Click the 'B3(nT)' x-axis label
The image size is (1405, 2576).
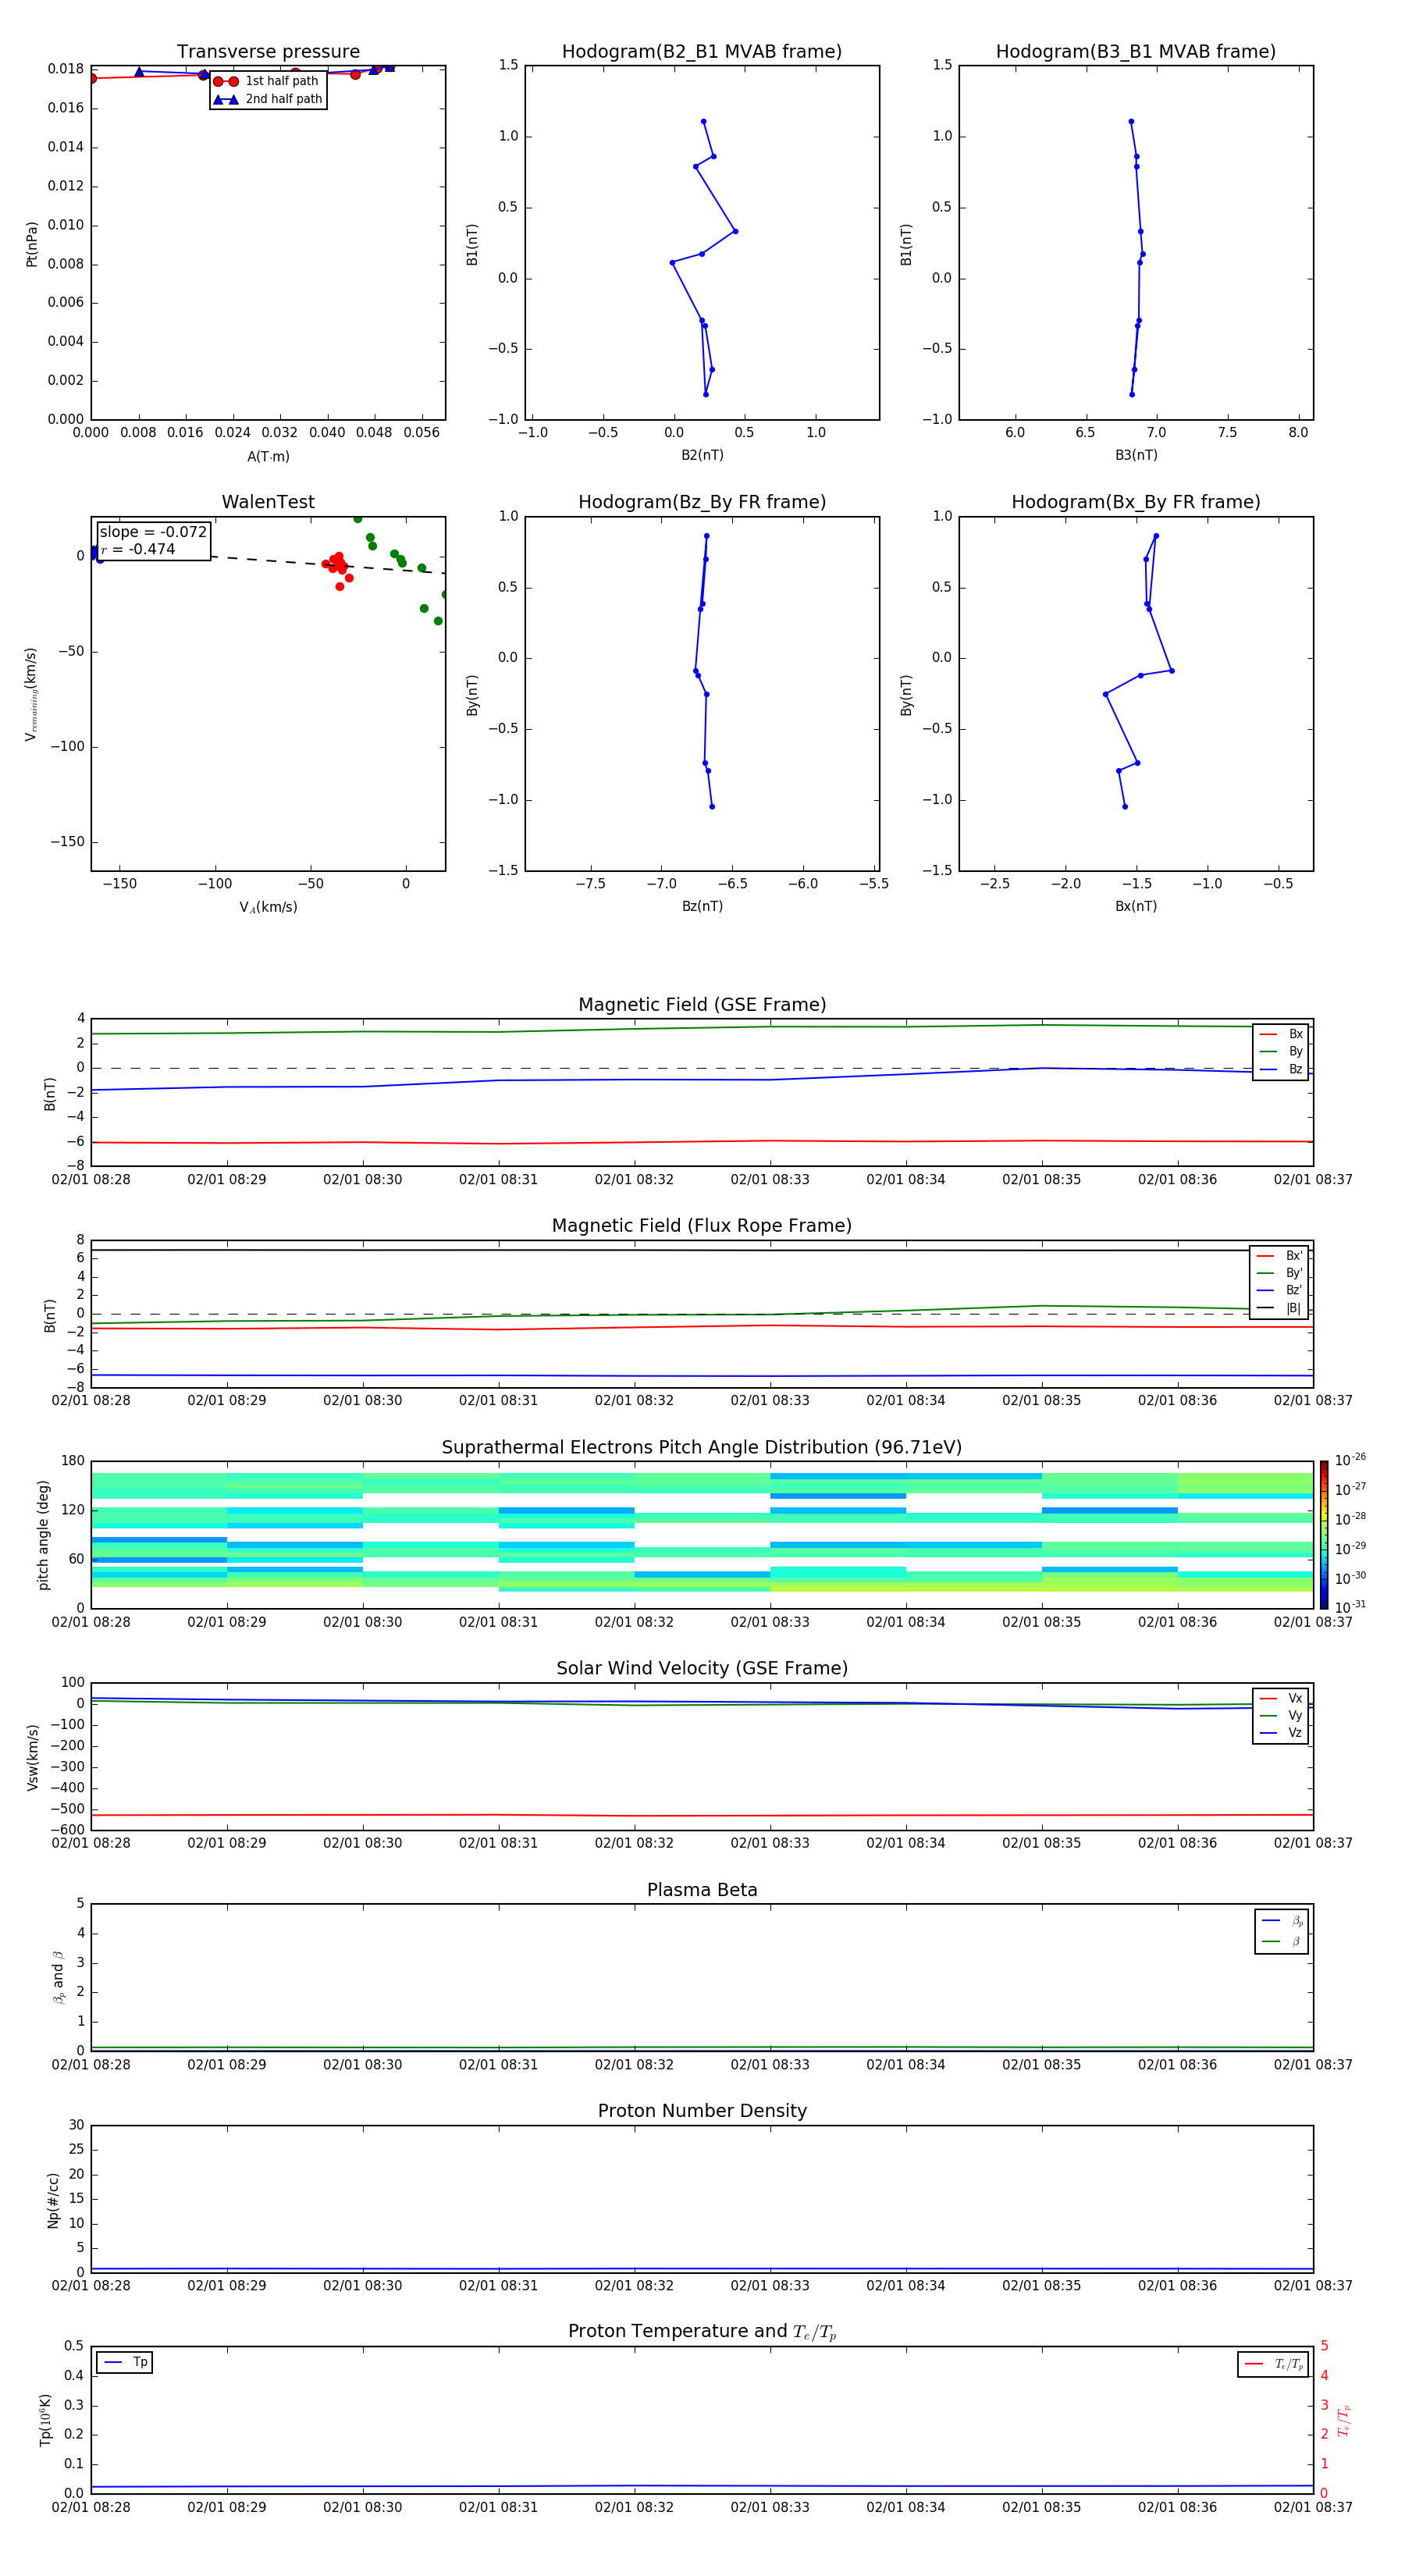pyautogui.click(x=1136, y=455)
